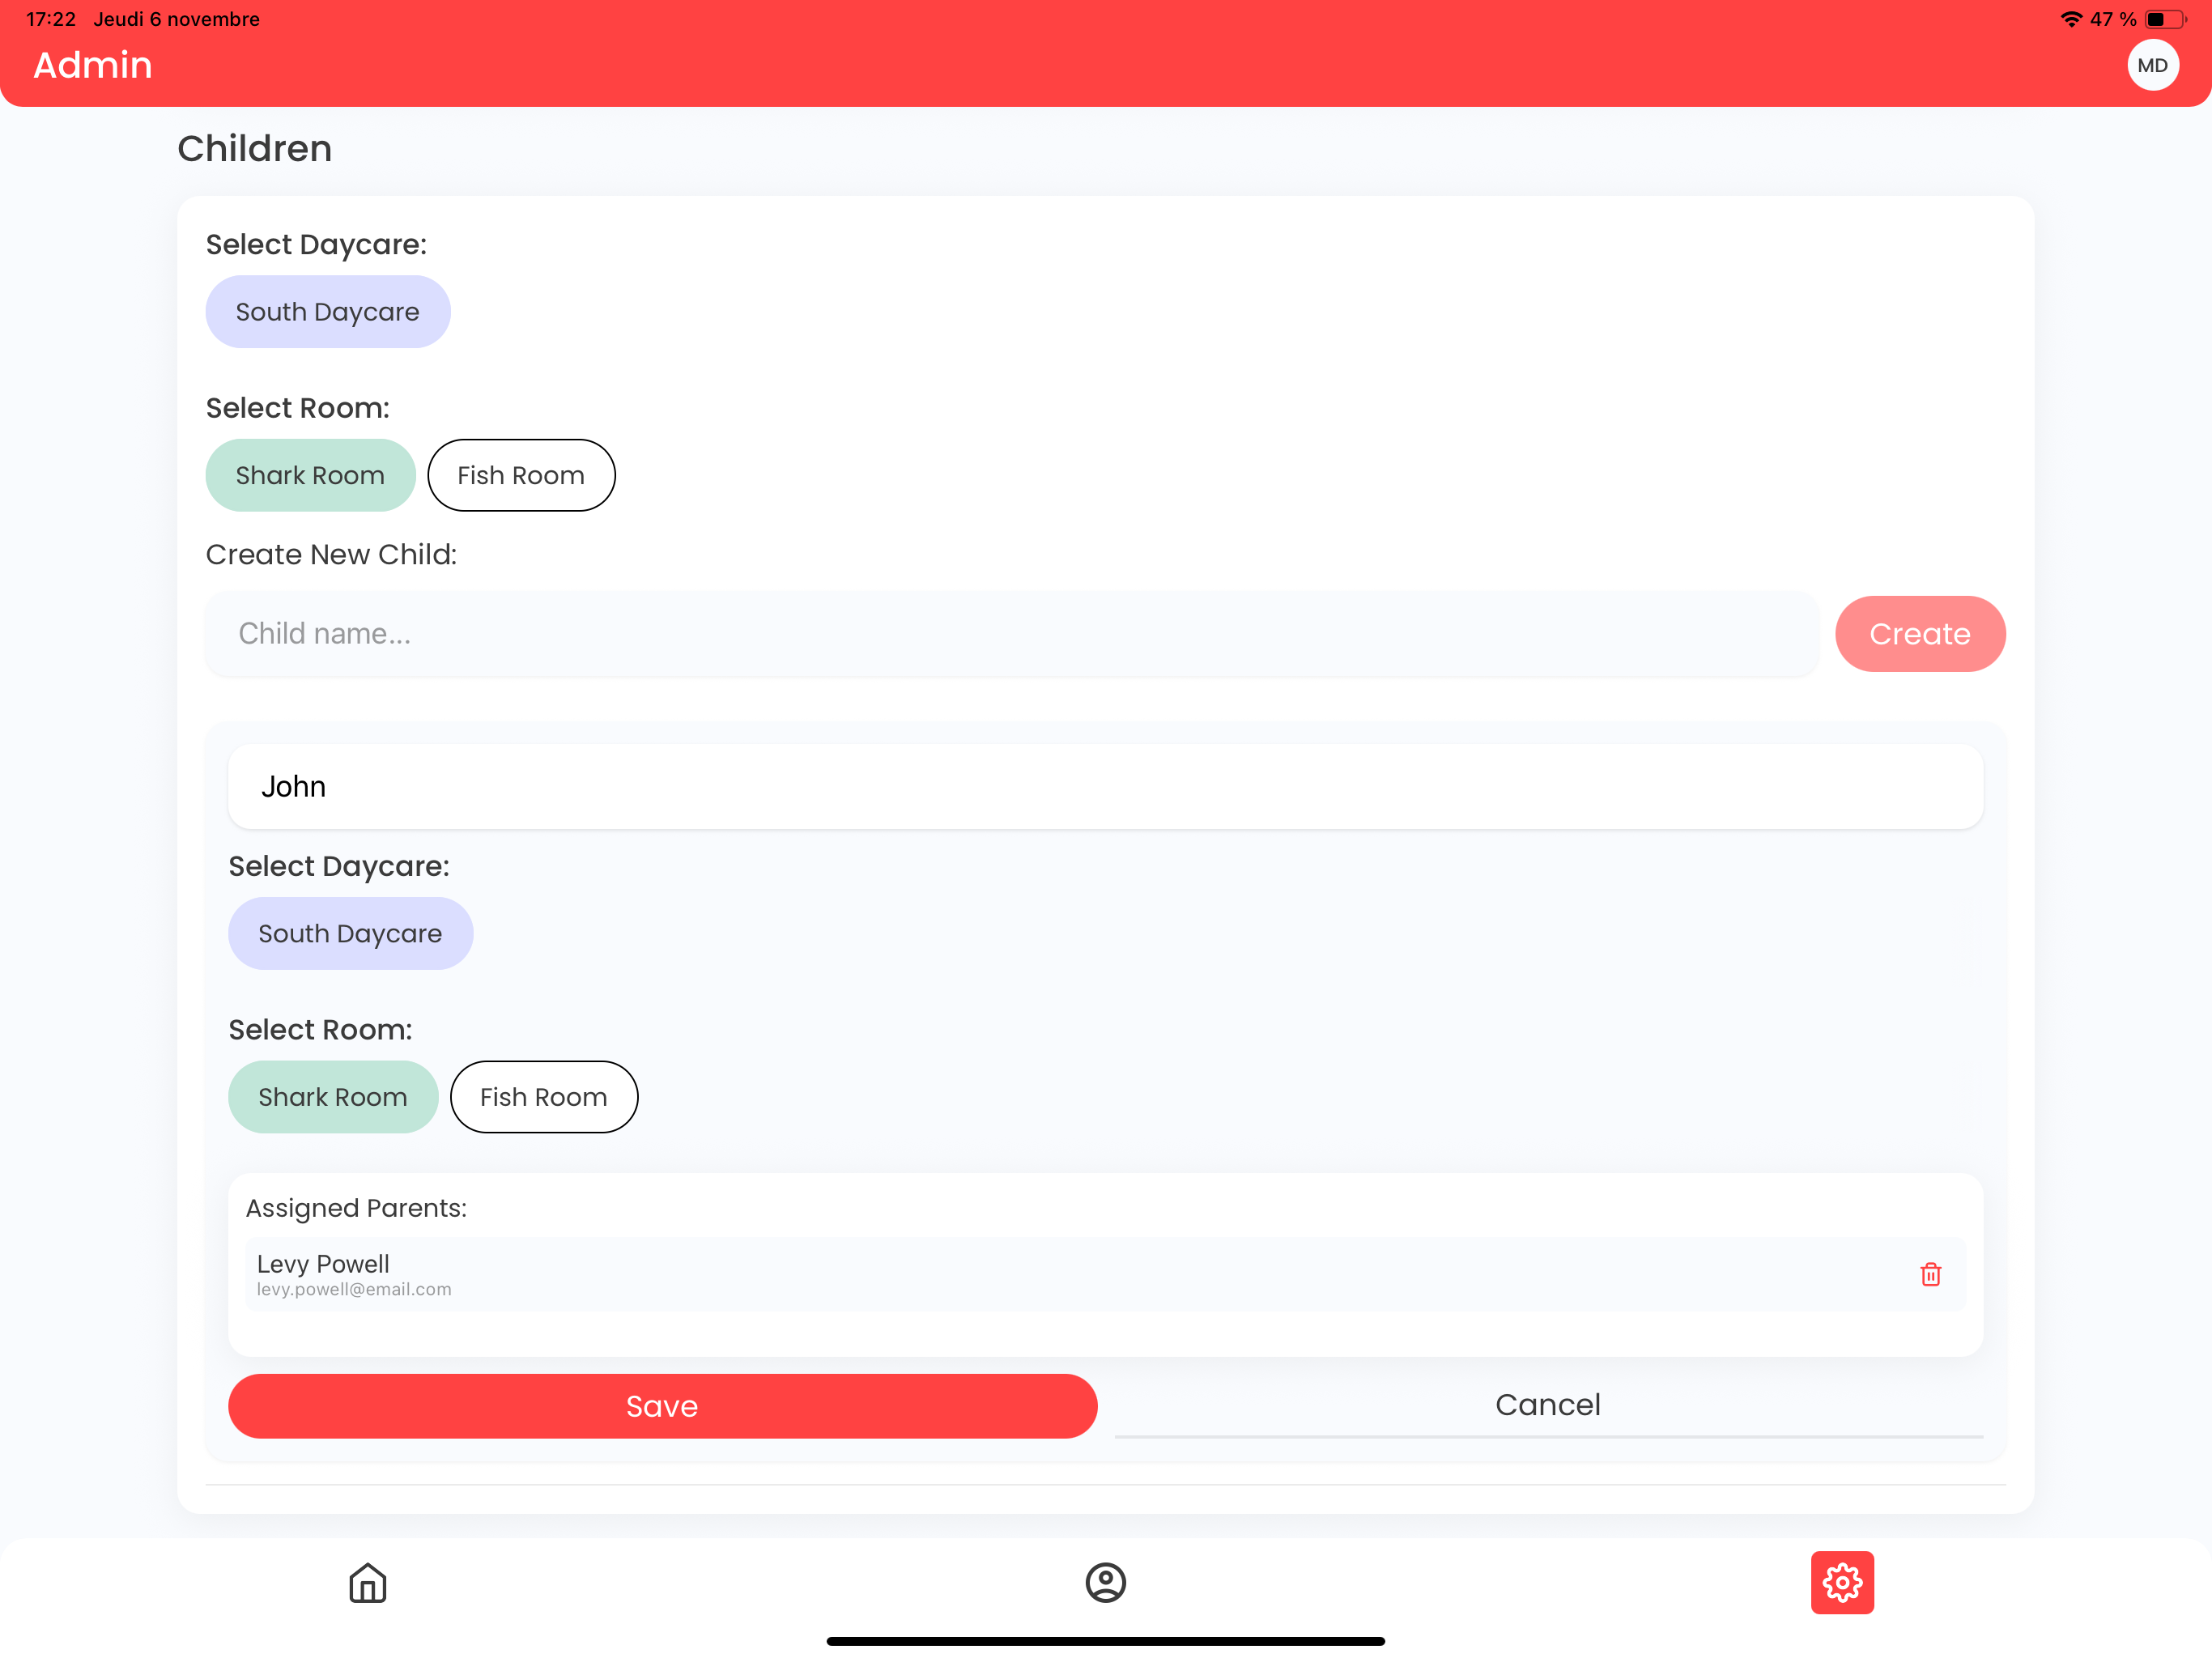Delete assigned parent Levy Powell
Viewport: 2212px width, 1658px height.
point(1930,1274)
